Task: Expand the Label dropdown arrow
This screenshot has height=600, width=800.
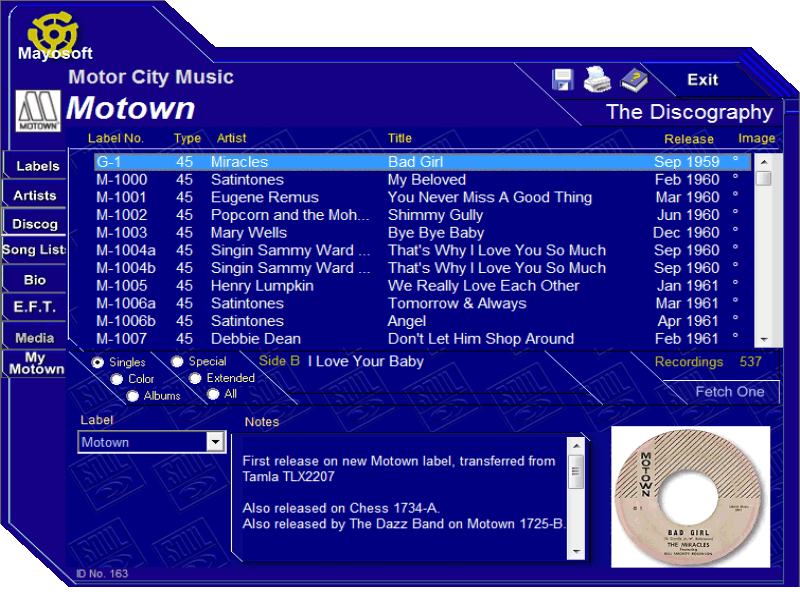Action: 216,442
